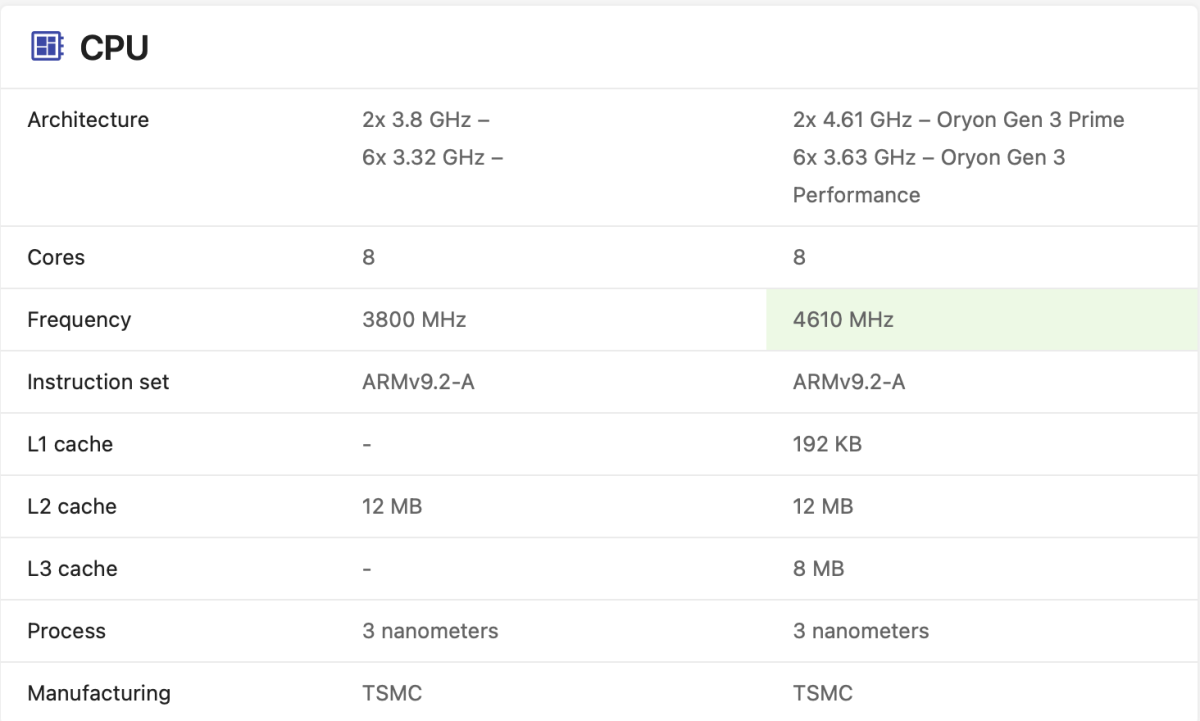
Task: Click the right-hand ARMv9.2-A value
Action: pyautogui.click(x=848, y=382)
